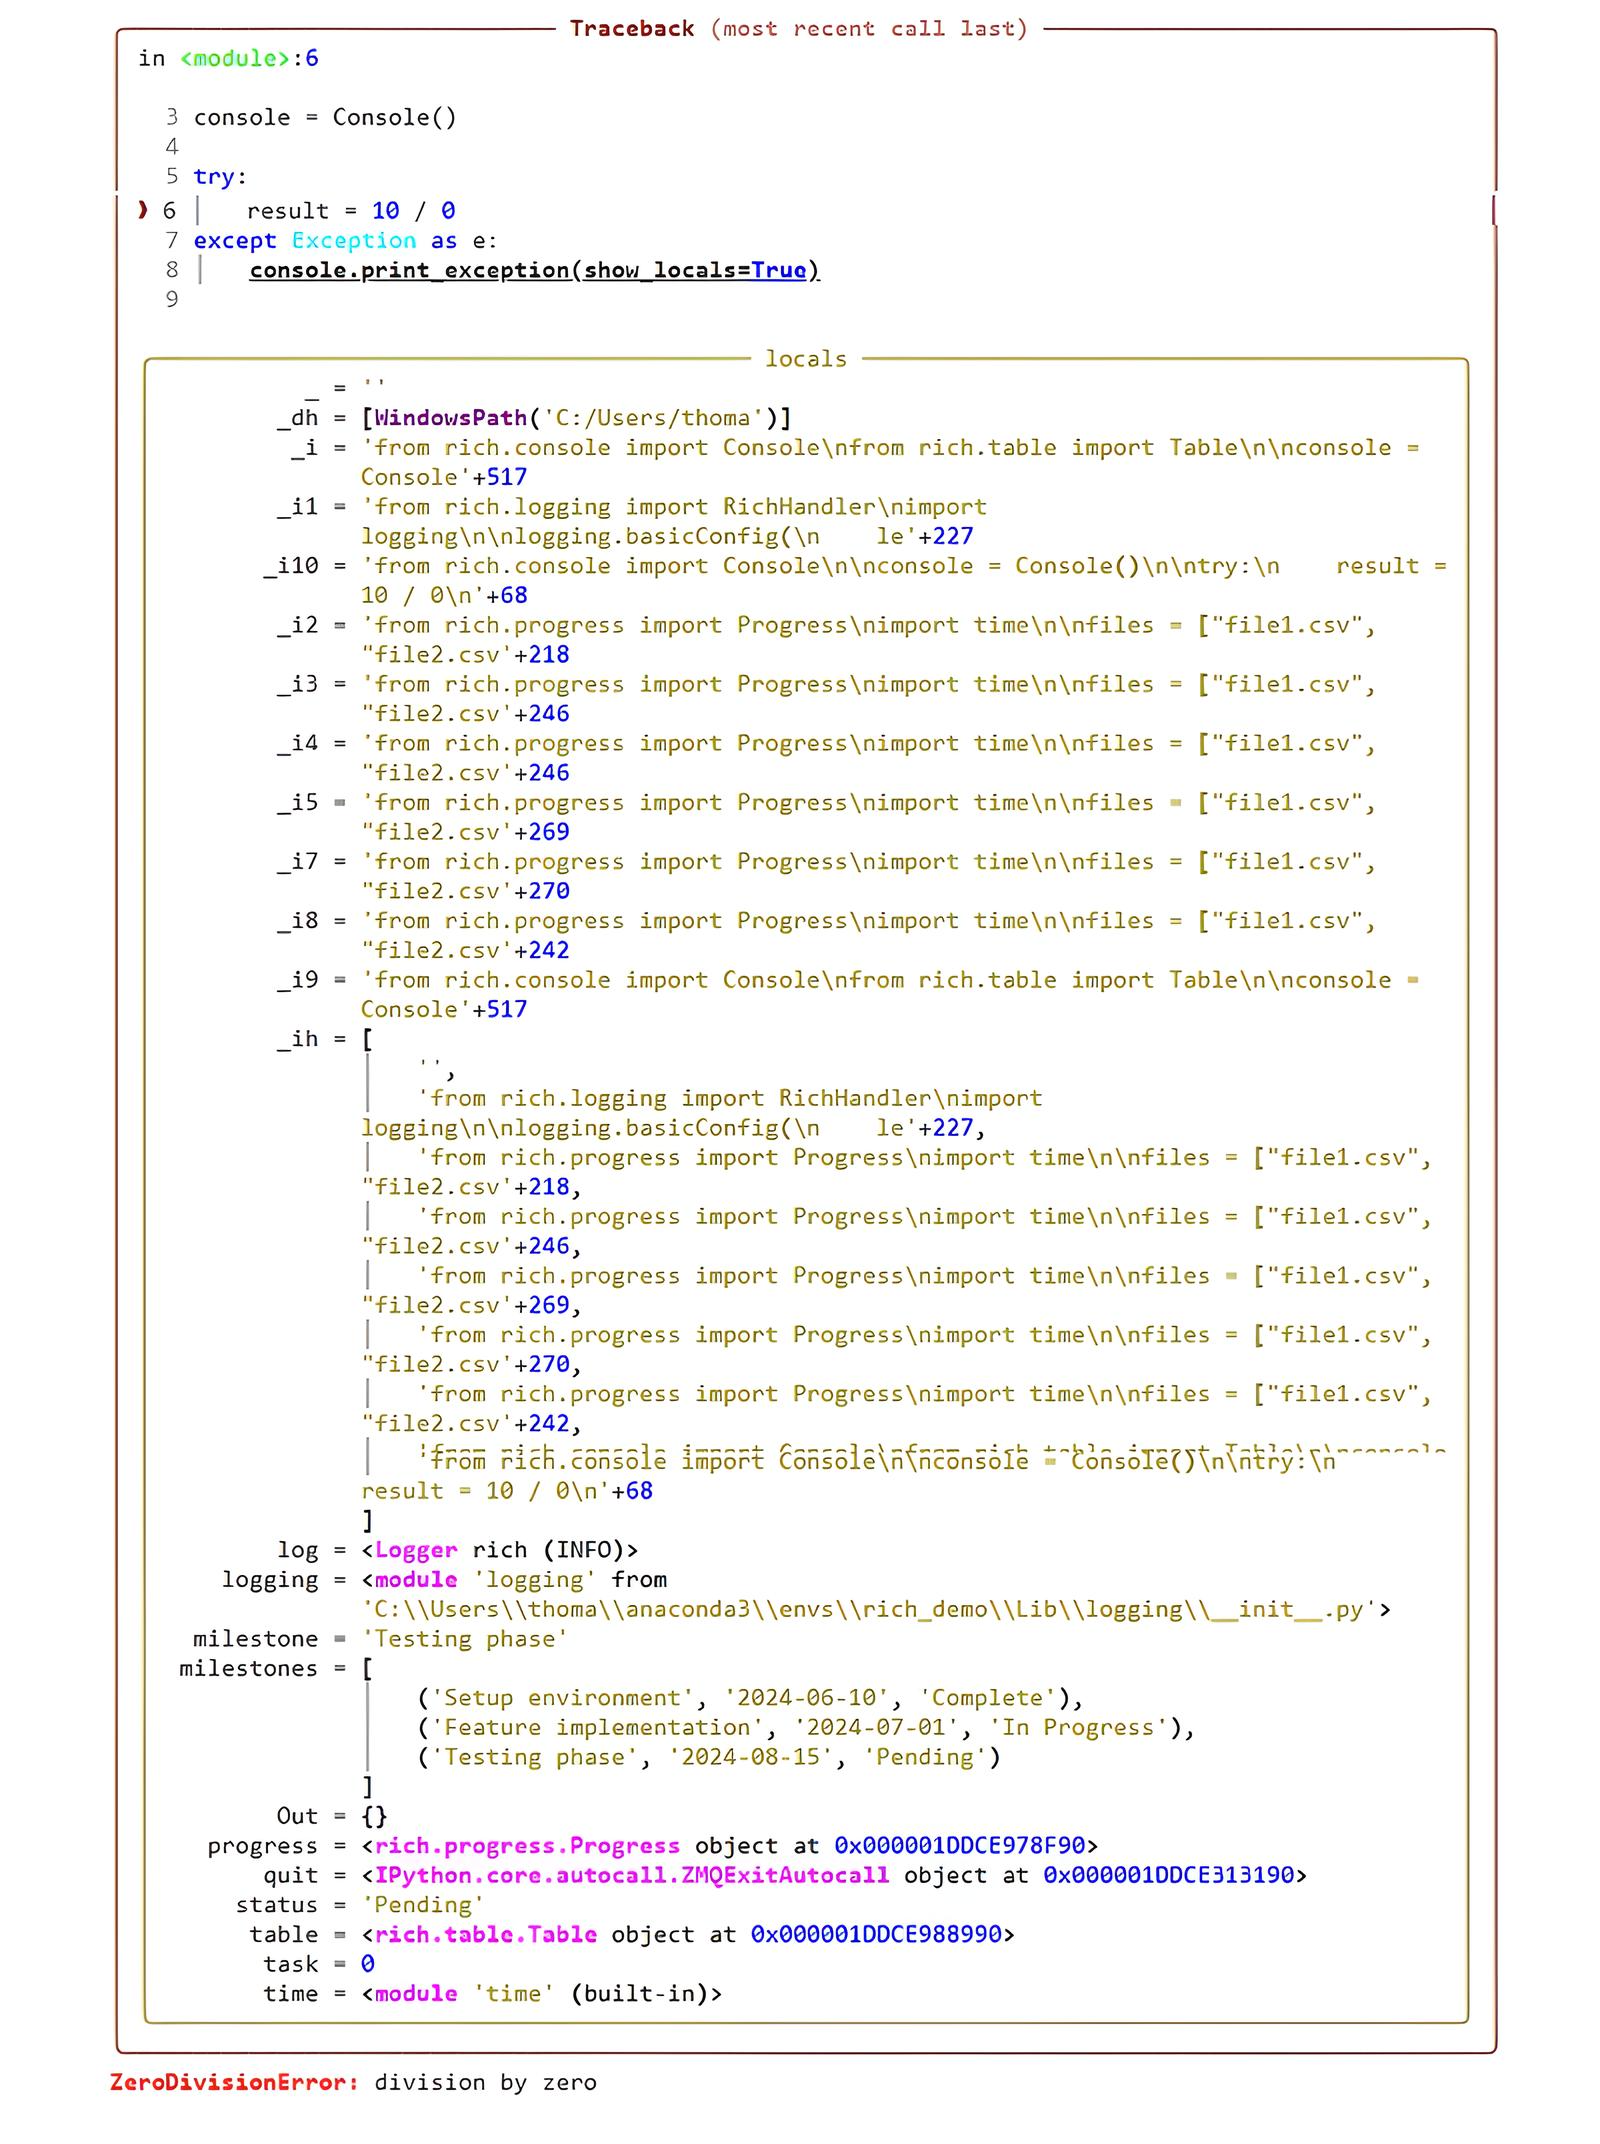Viewport: 1600px width, 2144px height.
Task: Click the "logging" variable name
Action: pos(270,1580)
